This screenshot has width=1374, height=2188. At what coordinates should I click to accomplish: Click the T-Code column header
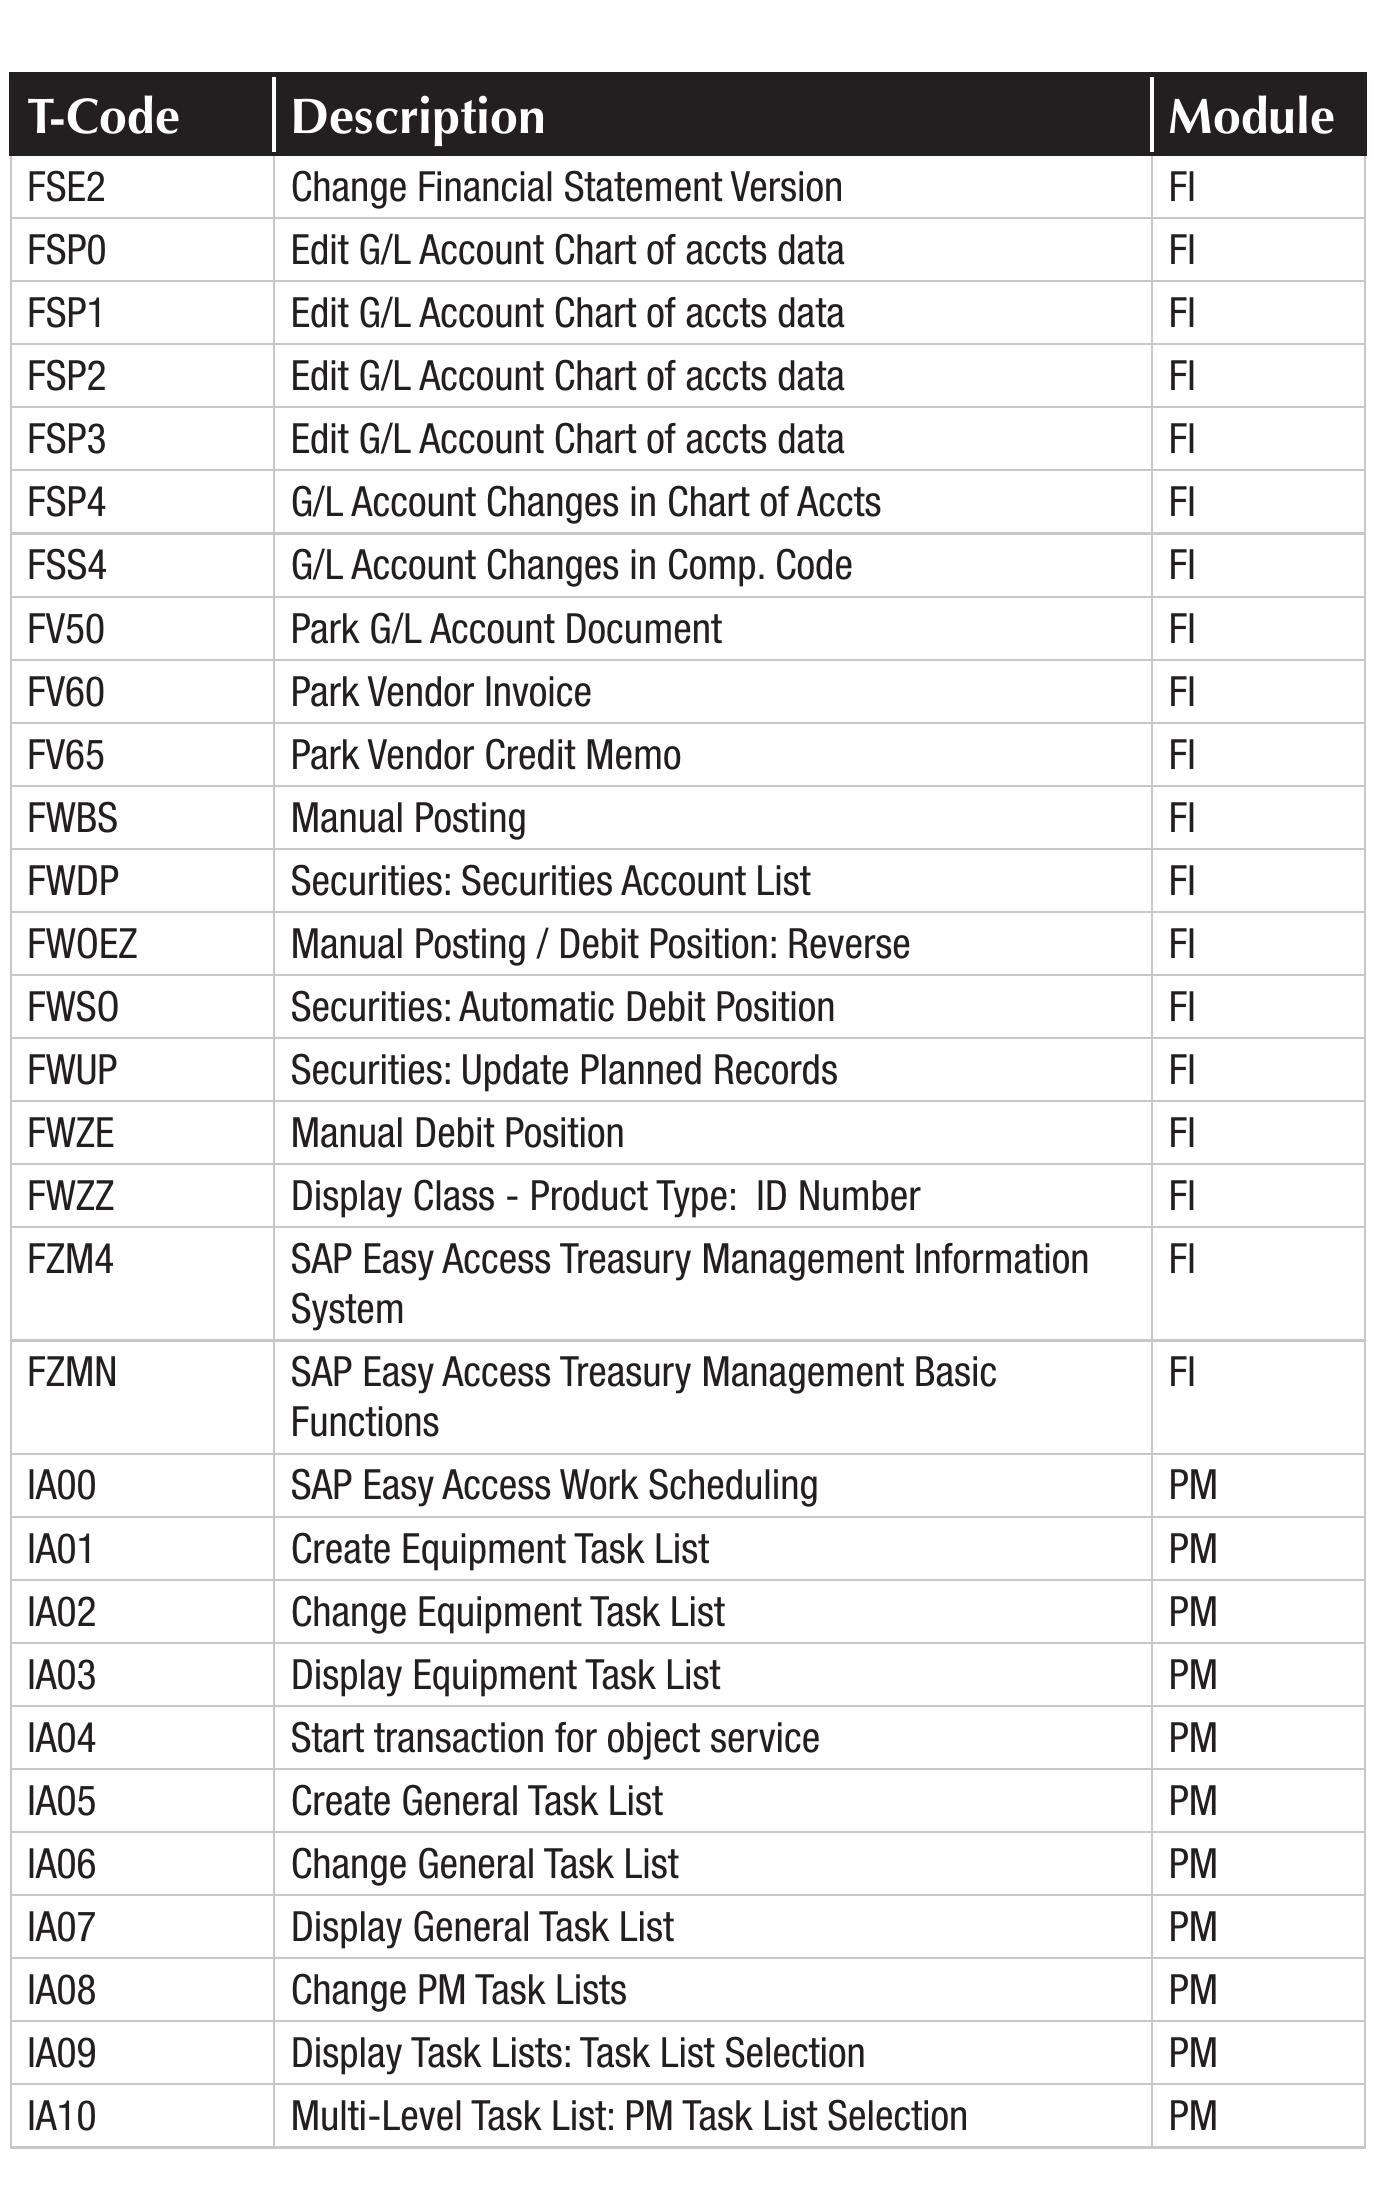(x=103, y=116)
